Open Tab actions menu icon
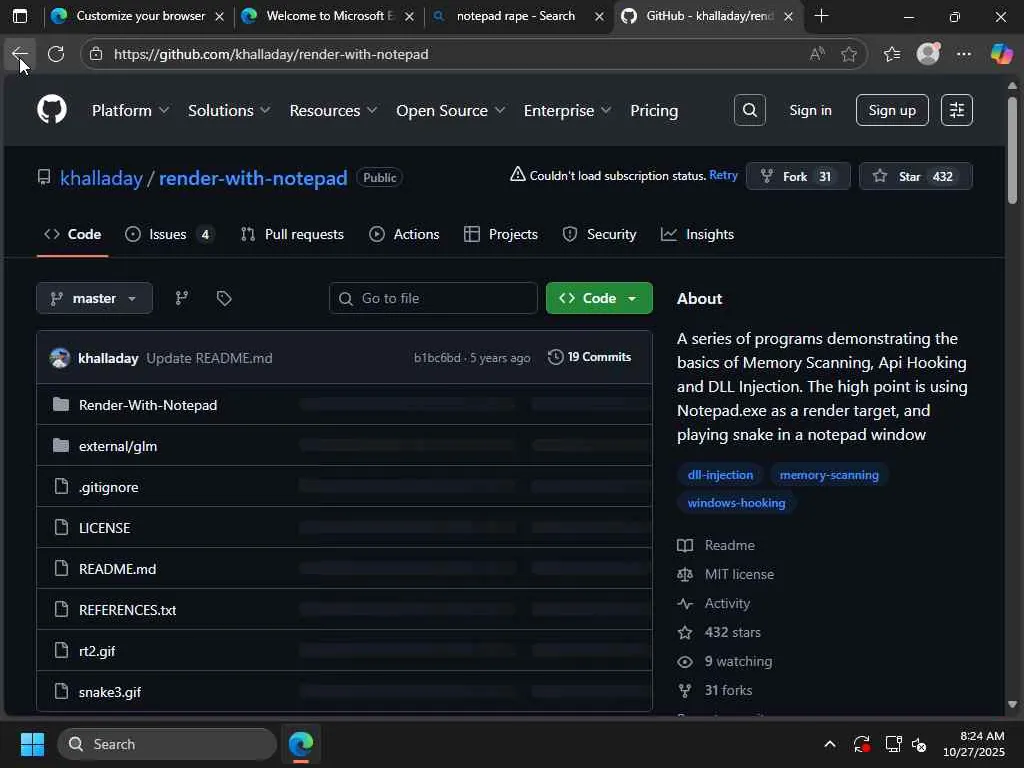The height and width of the screenshot is (768, 1024). click(20, 16)
